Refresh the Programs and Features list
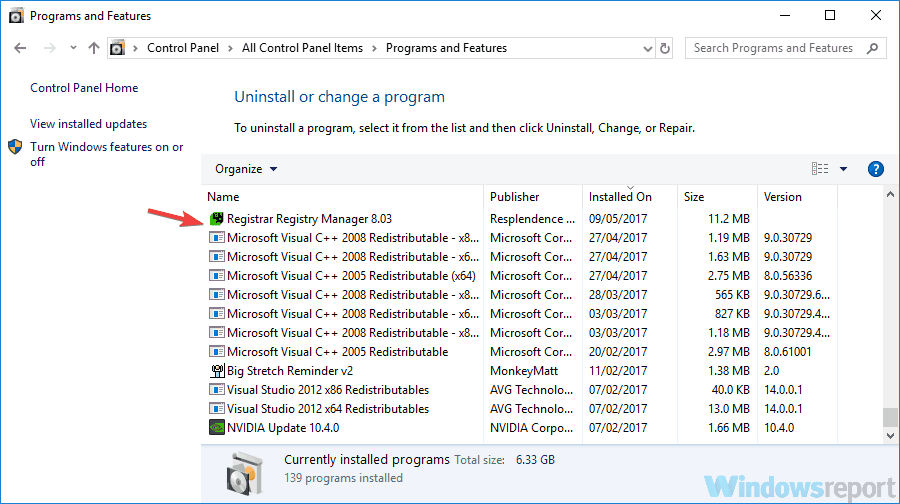This screenshot has height=504, width=900. tap(665, 48)
